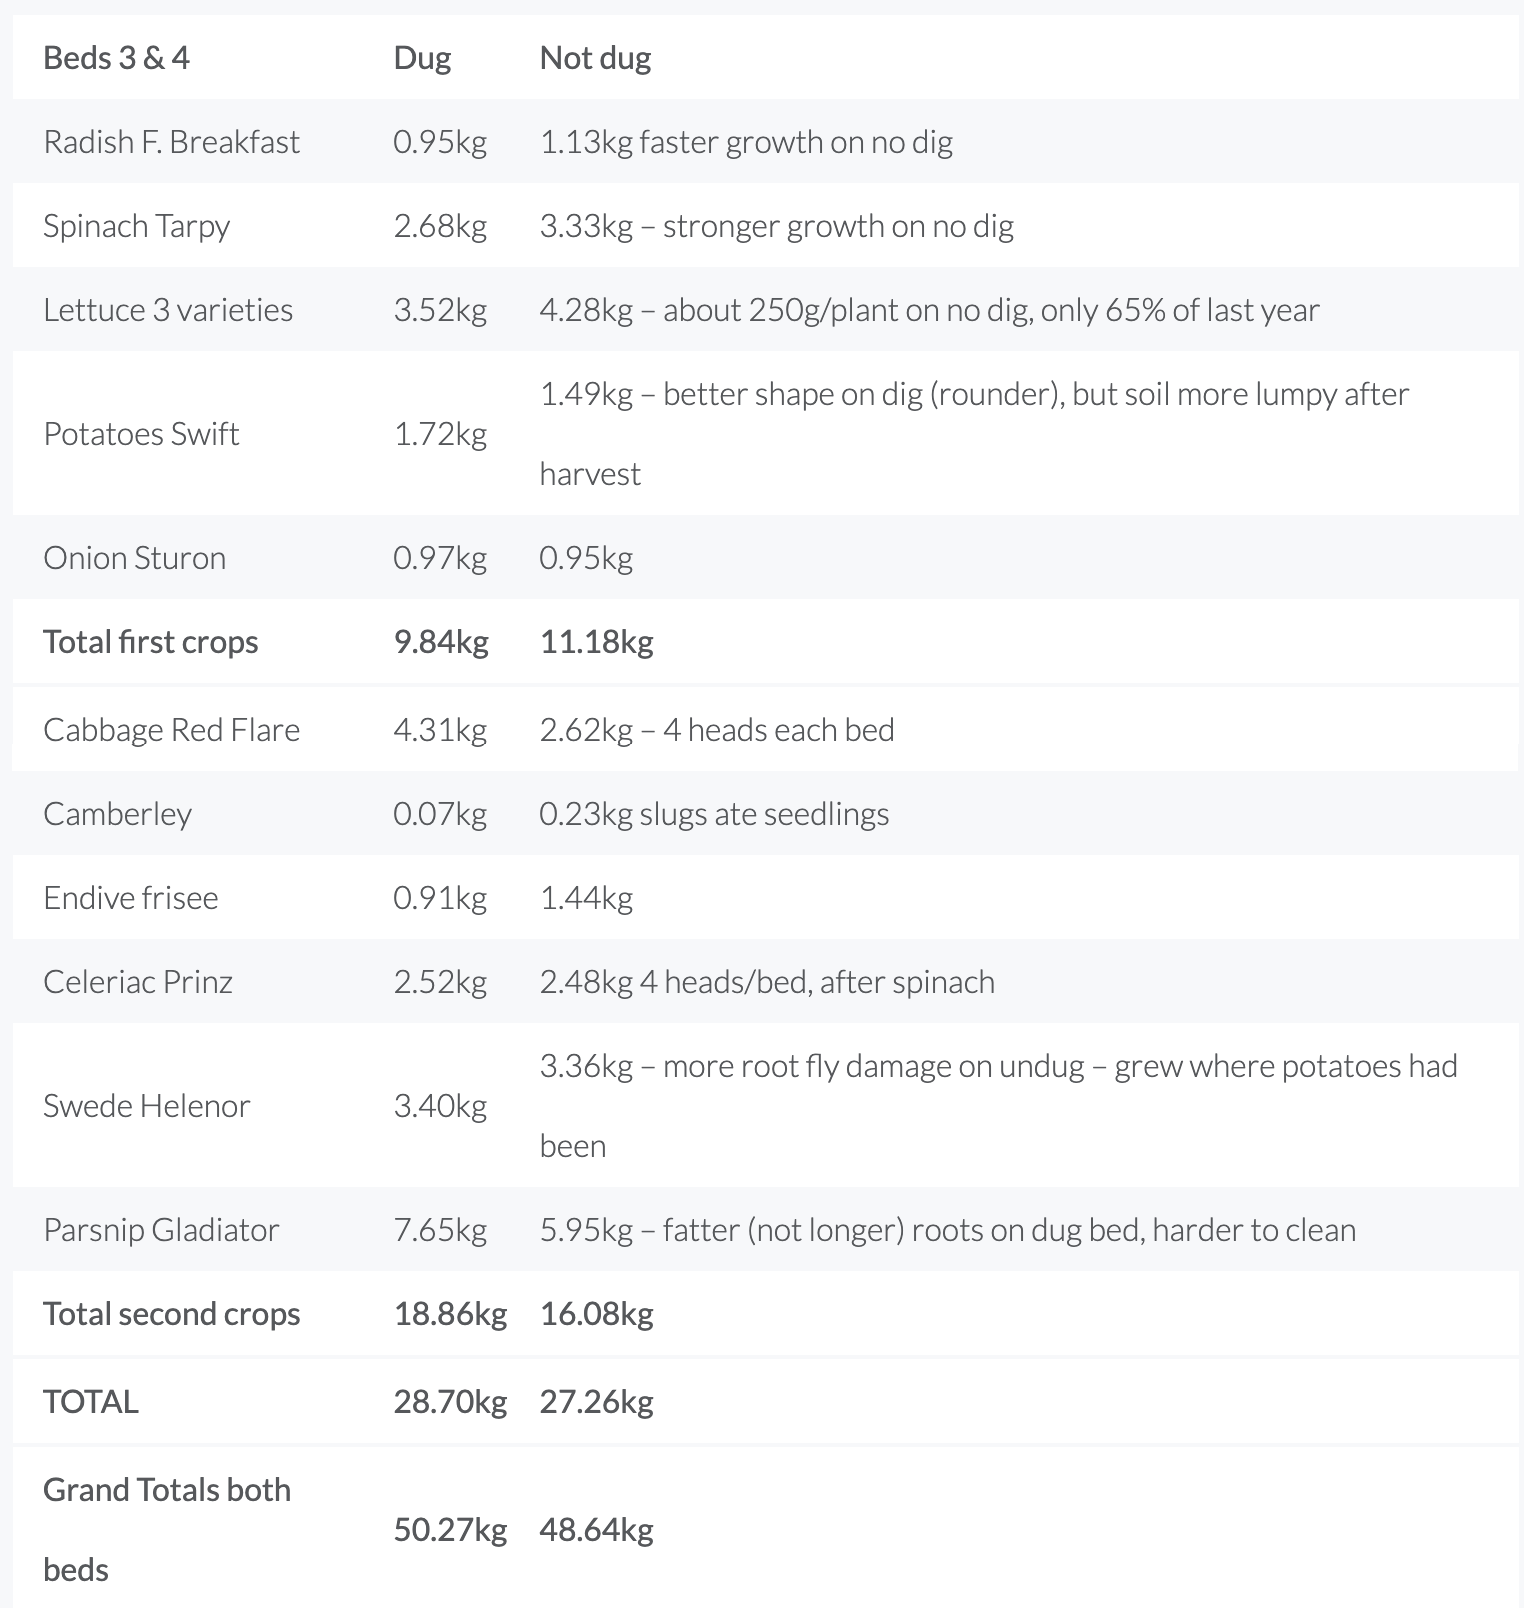Click the Onion Sturon not dug value 0.95kg
1524x1608 pixels.
pyautogui.click(x=586, y=558)
